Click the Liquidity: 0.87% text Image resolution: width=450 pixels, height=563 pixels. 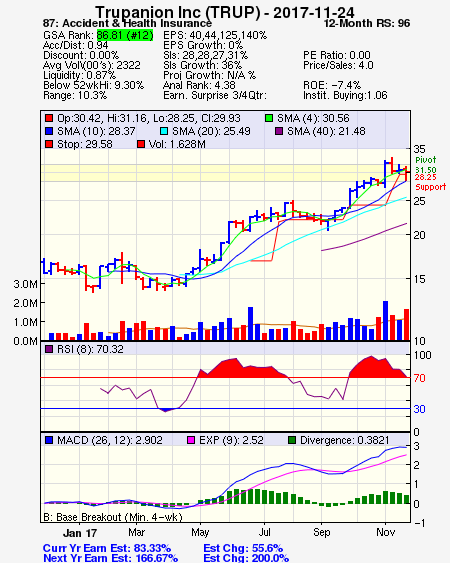click(x=79, y=75)
